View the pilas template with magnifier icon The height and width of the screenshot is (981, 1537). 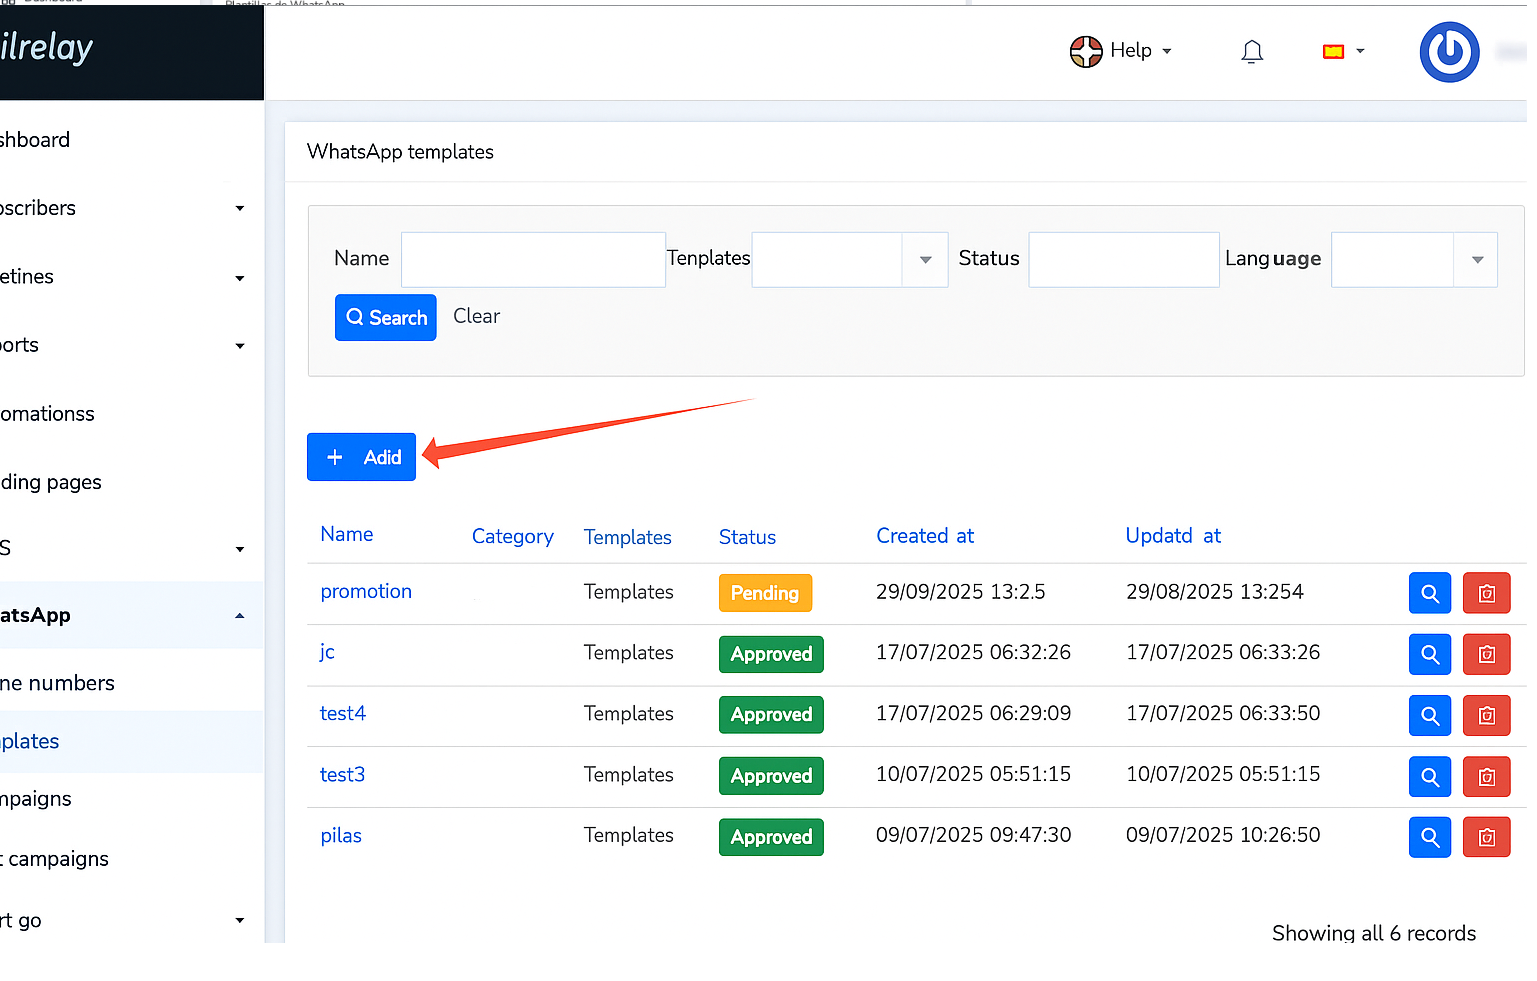point(1430,838)
